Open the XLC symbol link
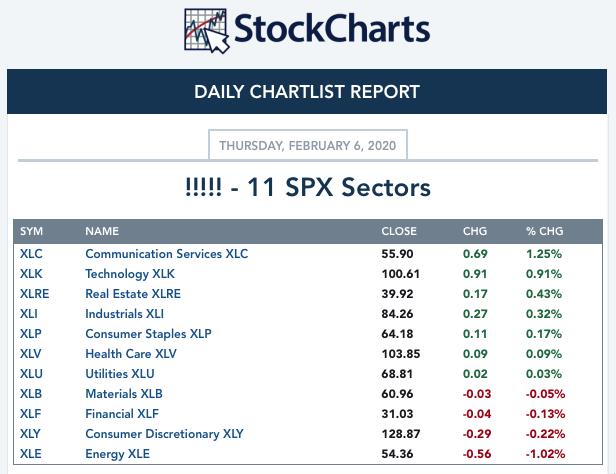The image size is (616, 474). (x=31, y=254)
